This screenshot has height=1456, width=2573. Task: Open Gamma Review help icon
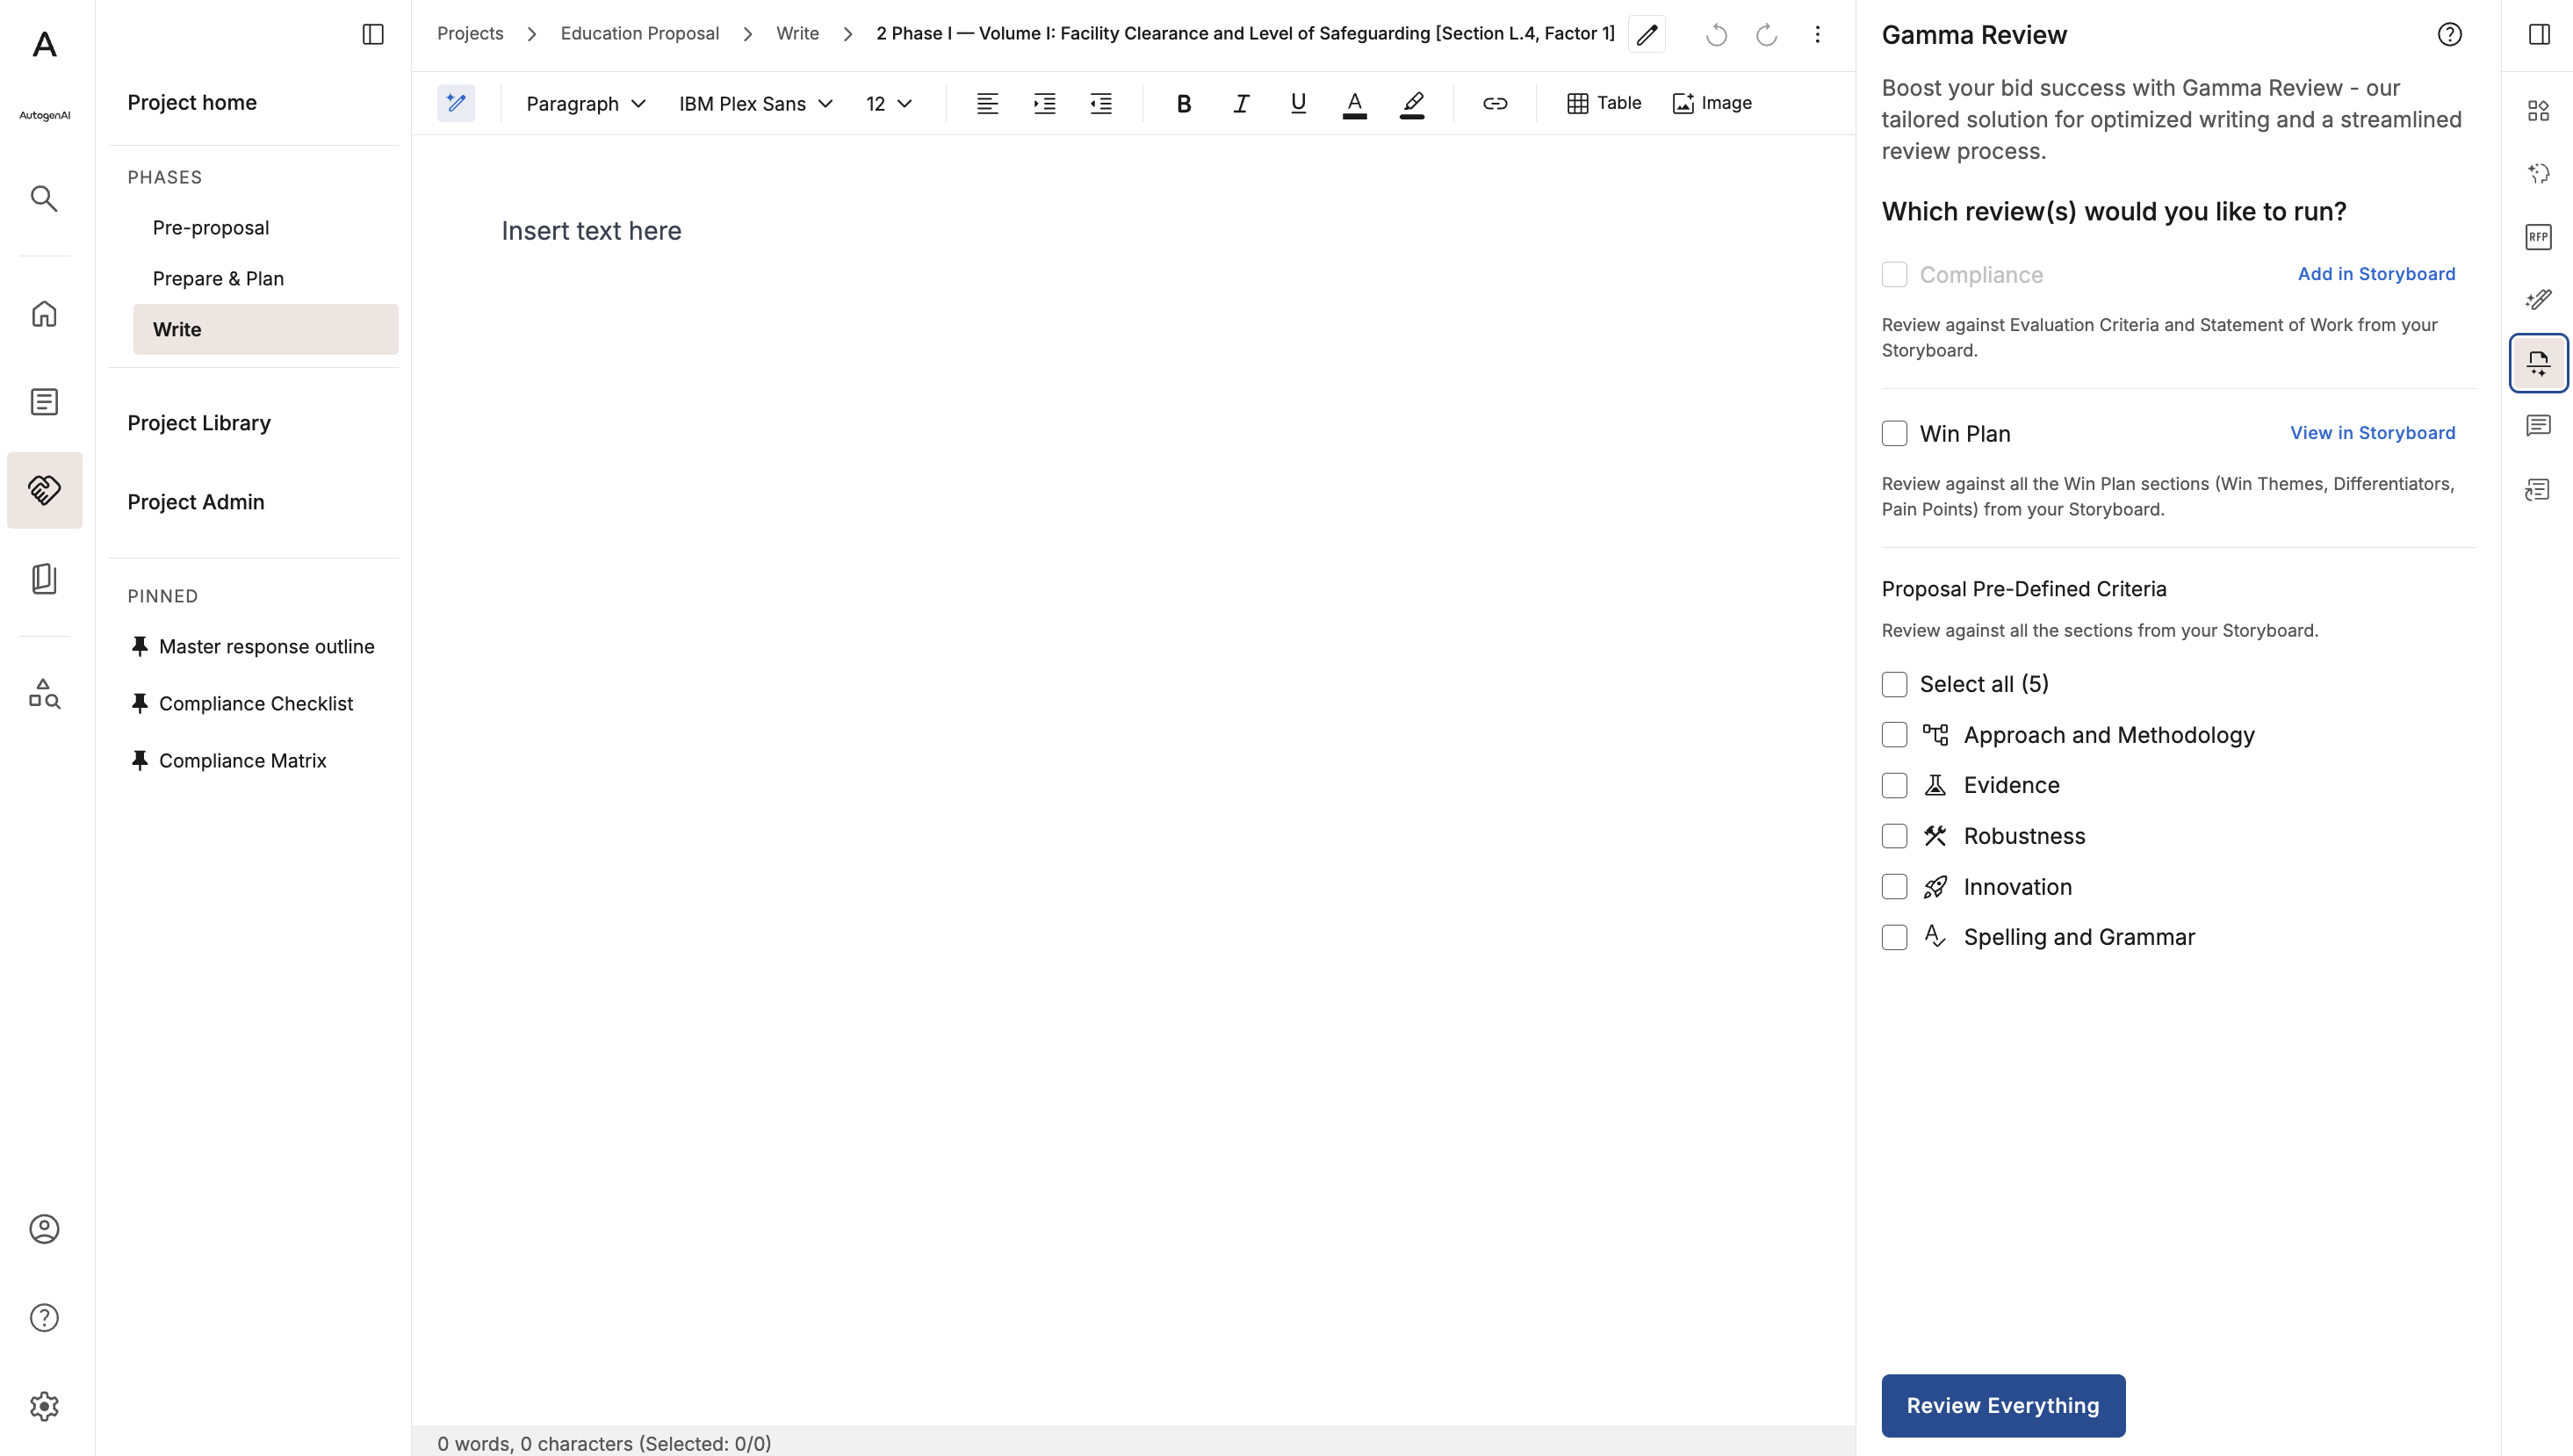(x=2449, y=34)
